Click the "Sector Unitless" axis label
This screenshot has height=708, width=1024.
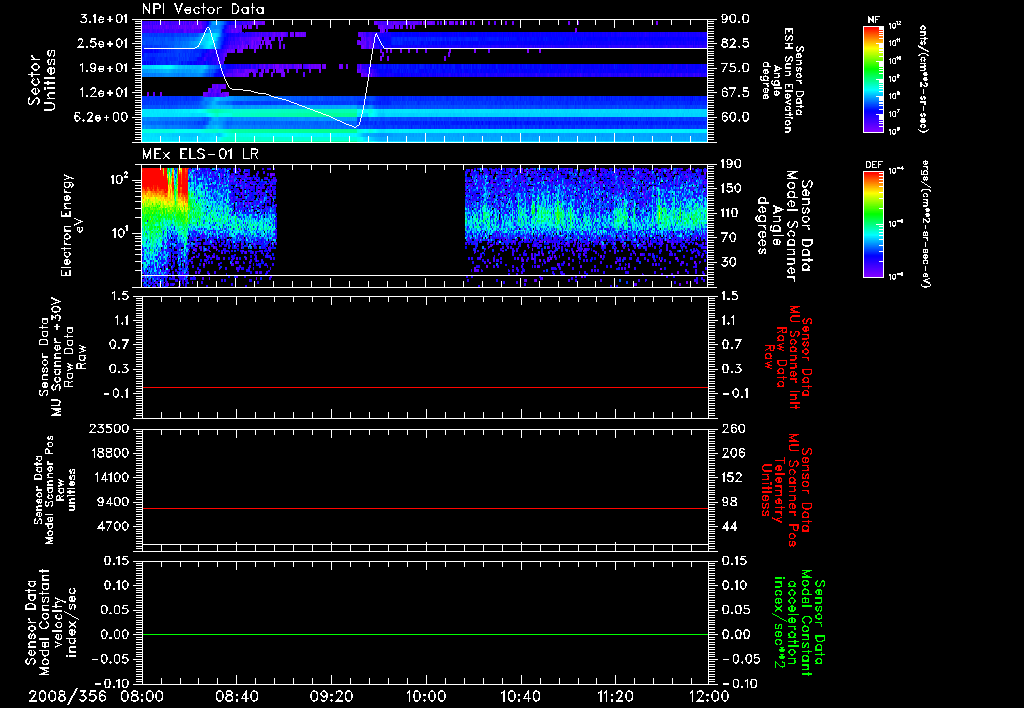42,80
